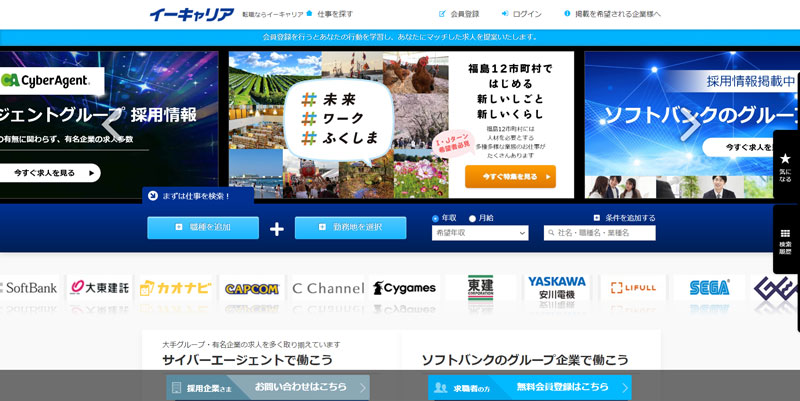Click 求職者の方 無料会員登録はこちら banner
The height and width of the screenshot is (401, 800).
click(530, 388)
